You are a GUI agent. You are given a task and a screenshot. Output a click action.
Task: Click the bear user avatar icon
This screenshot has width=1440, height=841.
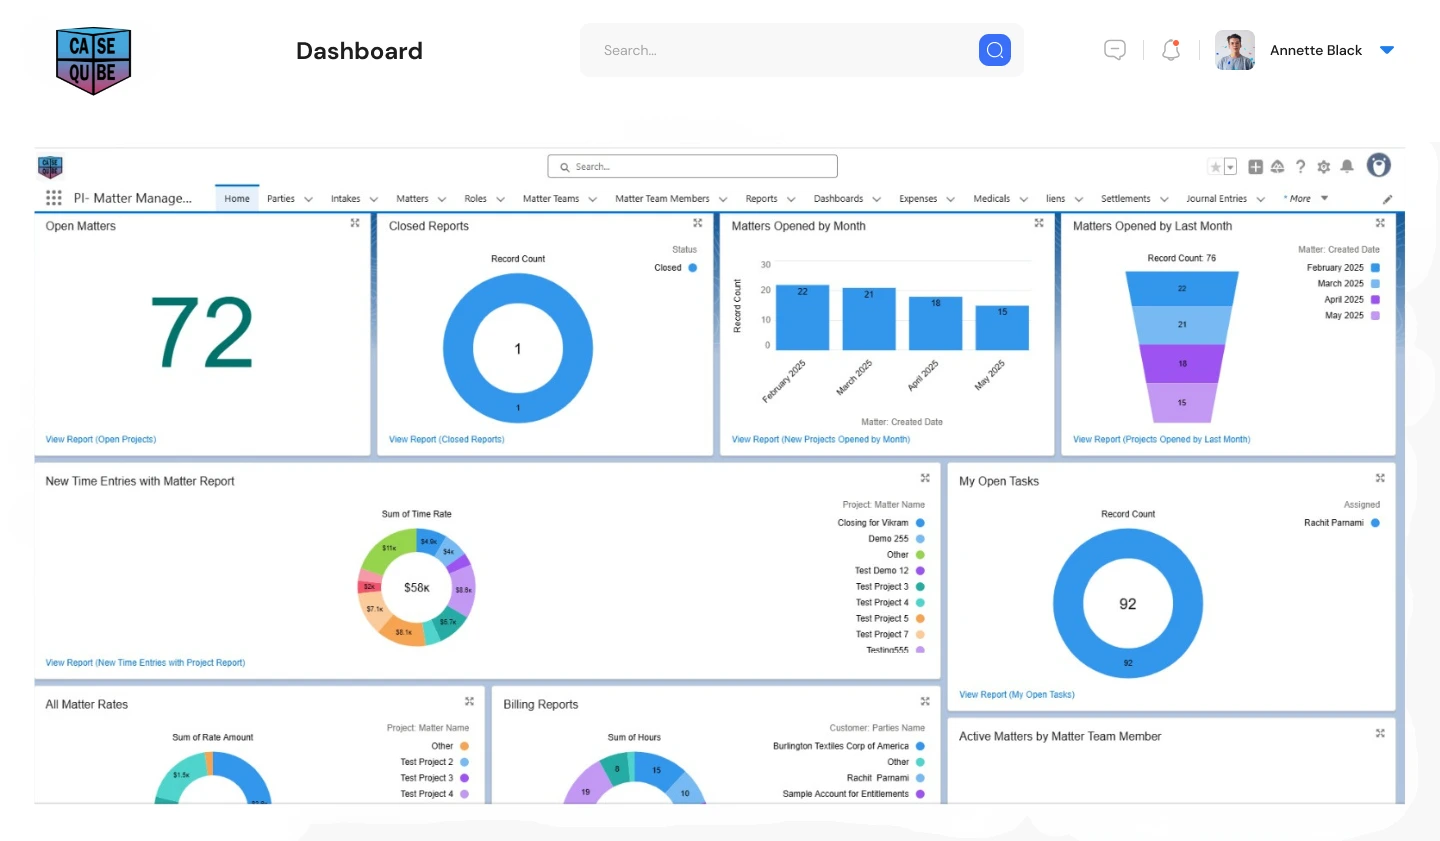click(1379, 165)
